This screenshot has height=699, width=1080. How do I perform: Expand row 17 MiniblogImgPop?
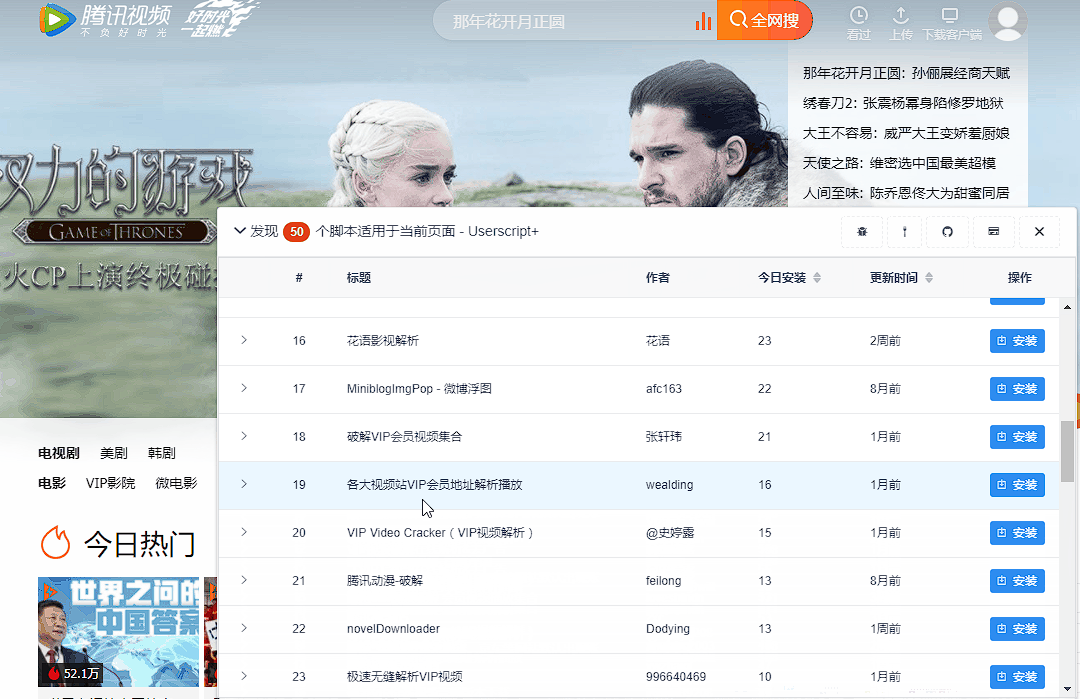point(244,388)
